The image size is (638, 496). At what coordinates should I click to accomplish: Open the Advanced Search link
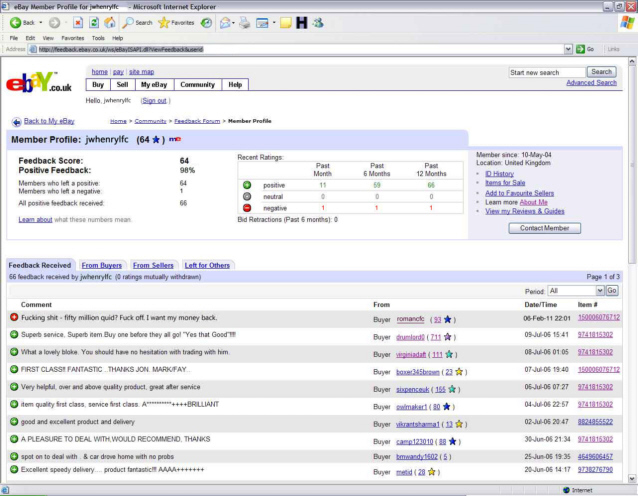click(x=591, y=83)
